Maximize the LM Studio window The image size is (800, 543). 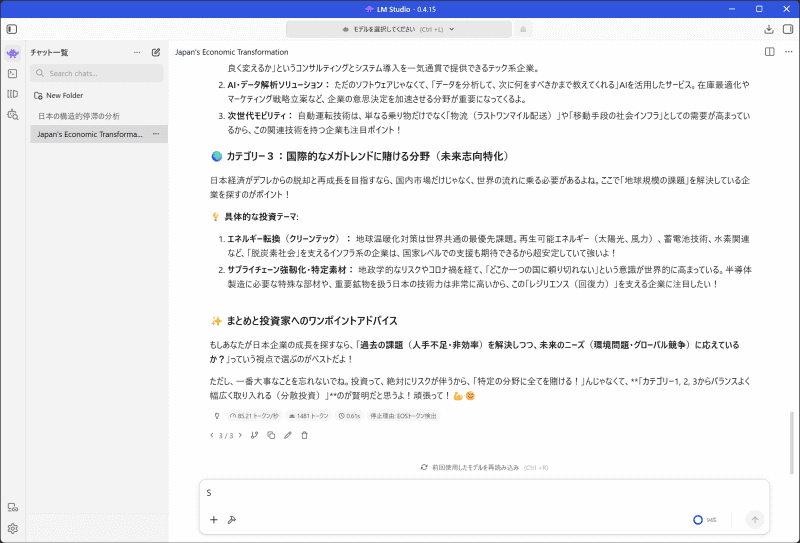point(759,9)
